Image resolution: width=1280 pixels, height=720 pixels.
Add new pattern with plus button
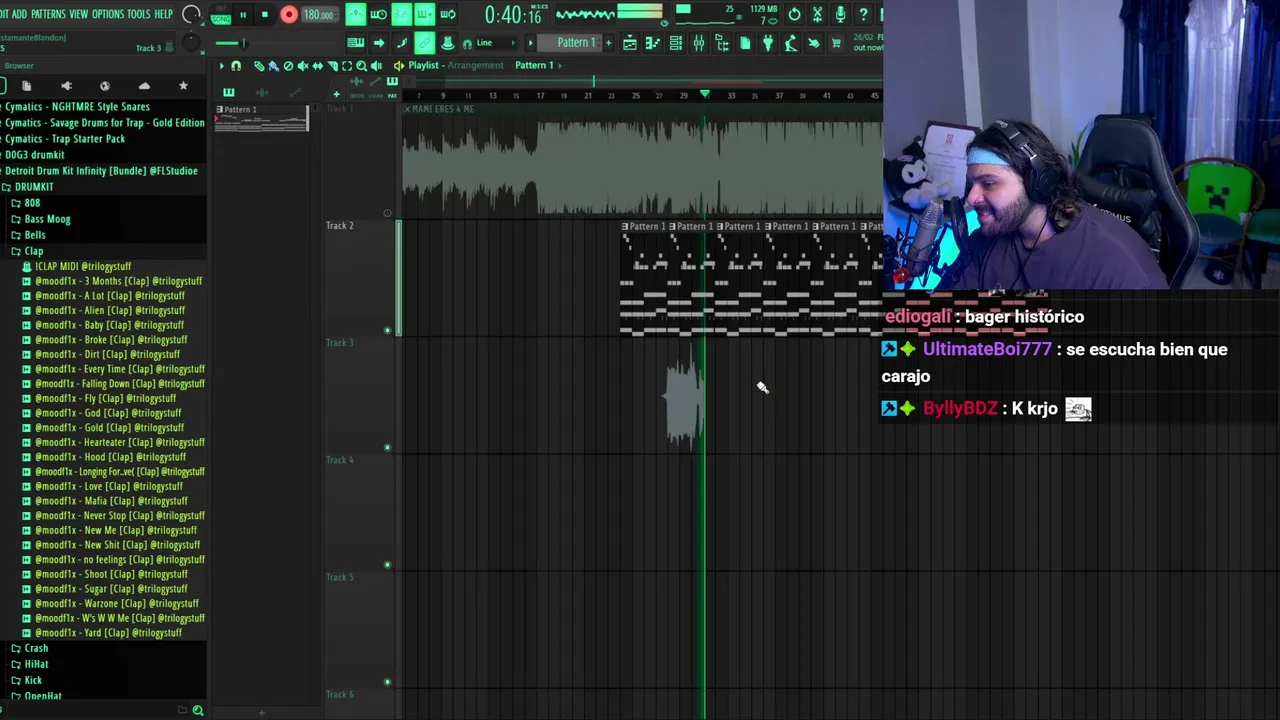click(x=608, y=42)
